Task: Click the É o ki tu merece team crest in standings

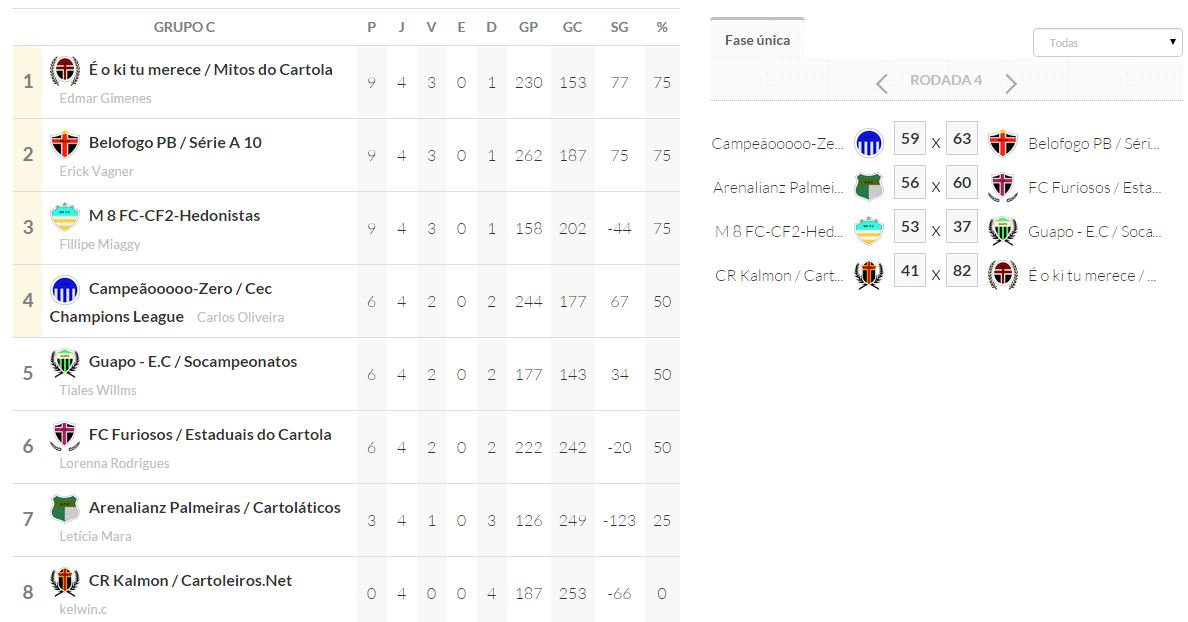Action: coord(65,71)
